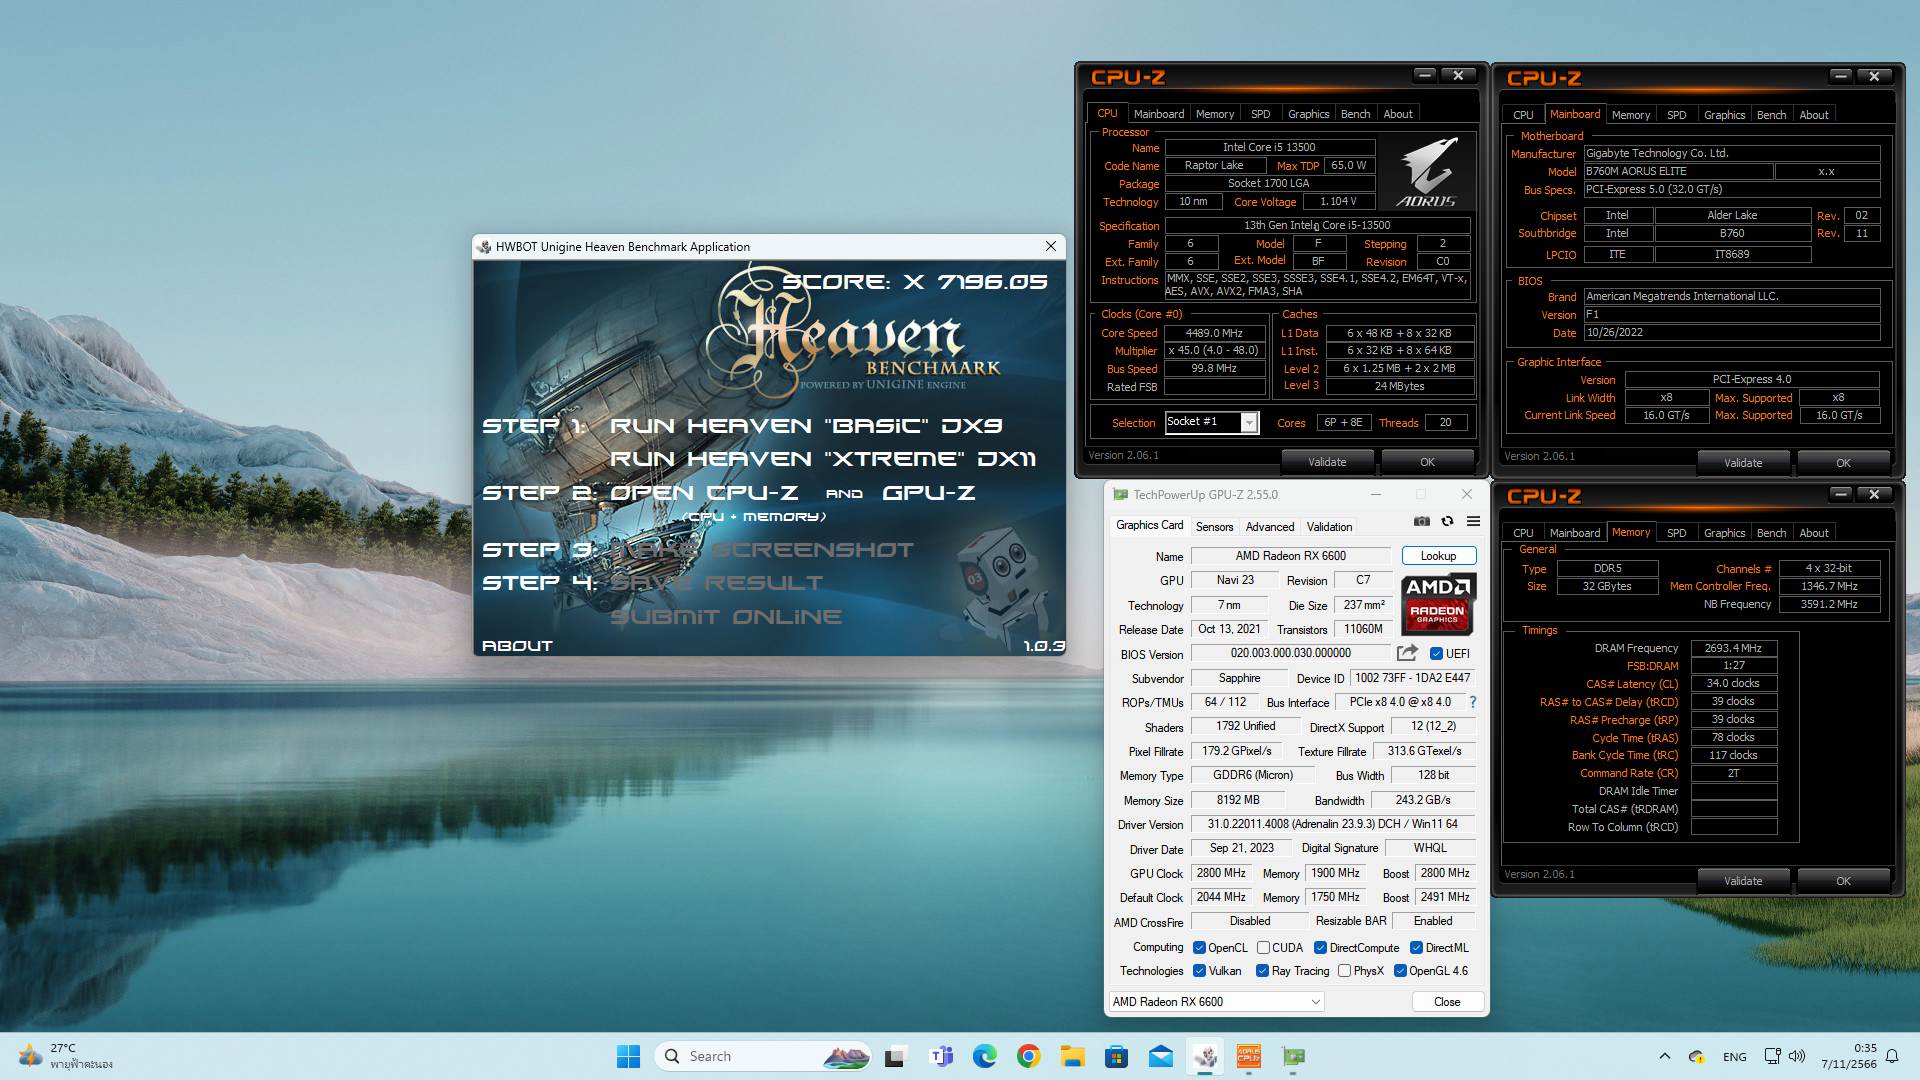Toggle the OpenCL checkbox
The width and height of the screenshot is (1920, 1080).
point(1199,948)
